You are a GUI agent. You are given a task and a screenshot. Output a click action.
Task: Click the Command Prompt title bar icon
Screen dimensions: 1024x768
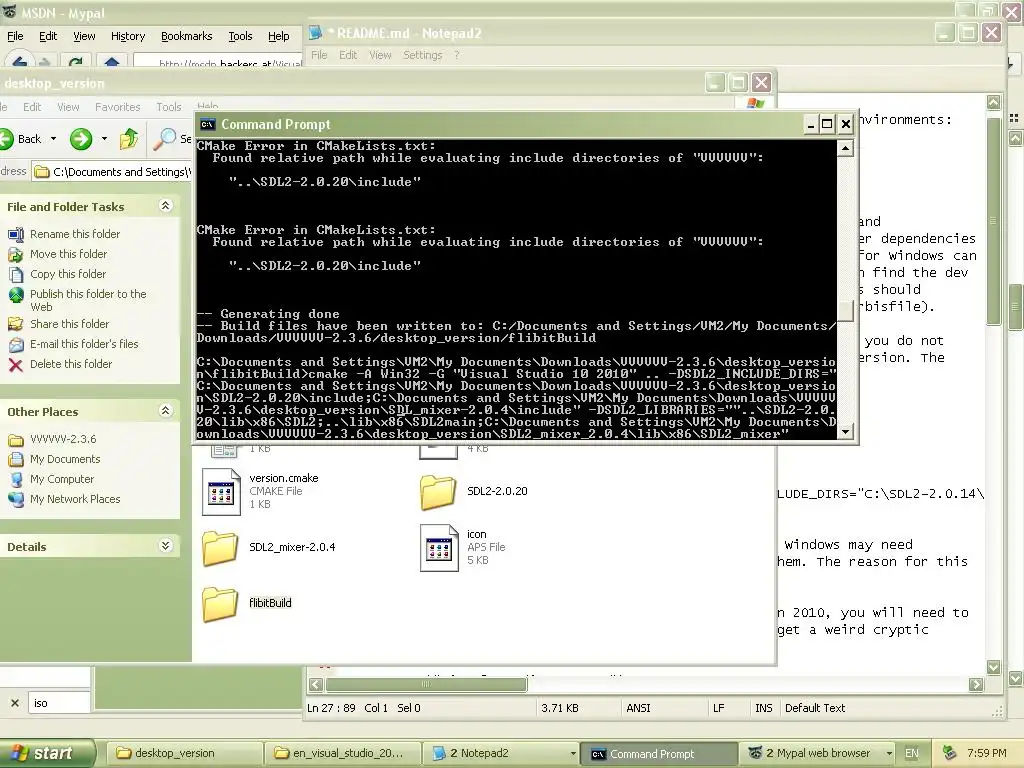(x=208, y=124)
